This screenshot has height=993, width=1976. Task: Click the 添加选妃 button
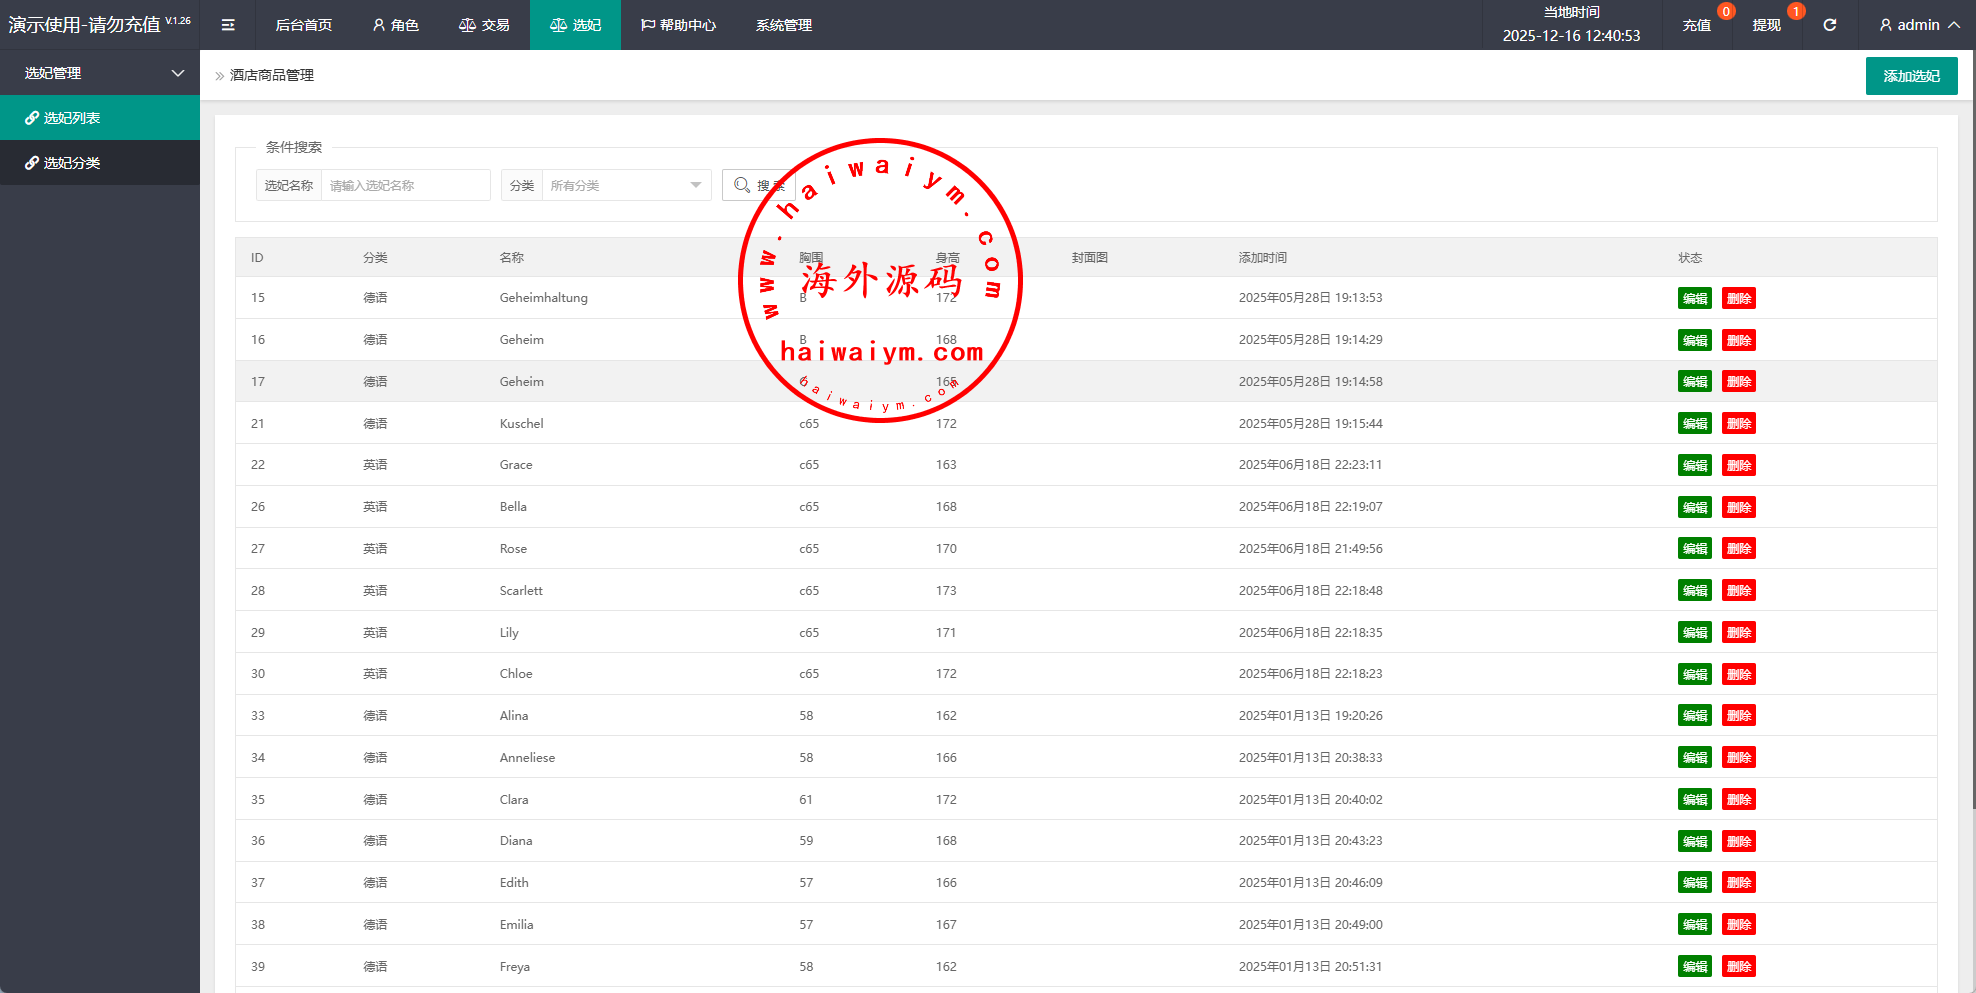click(x=1911, y=76)
